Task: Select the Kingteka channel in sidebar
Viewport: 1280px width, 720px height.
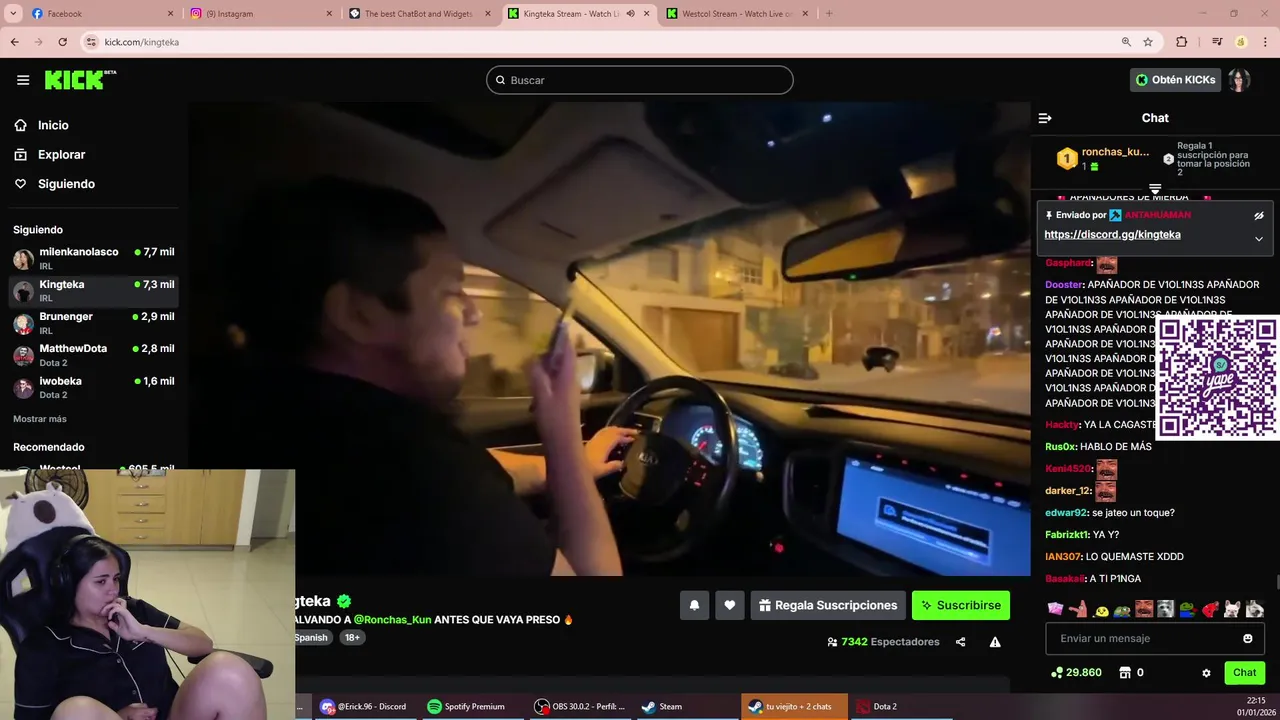Action: click(94, 291)
